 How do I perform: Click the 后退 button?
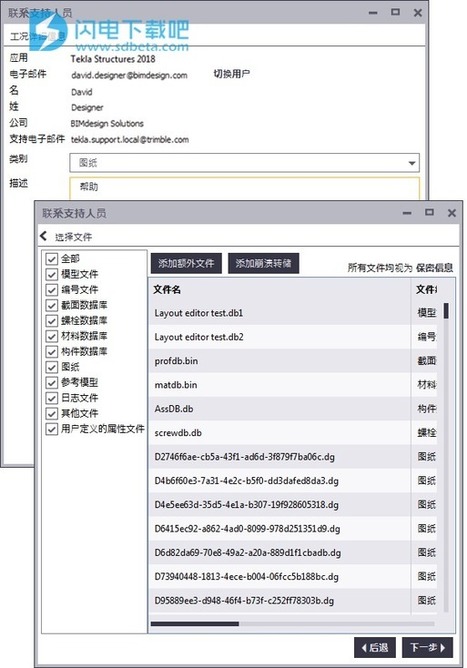coord(375,648)
